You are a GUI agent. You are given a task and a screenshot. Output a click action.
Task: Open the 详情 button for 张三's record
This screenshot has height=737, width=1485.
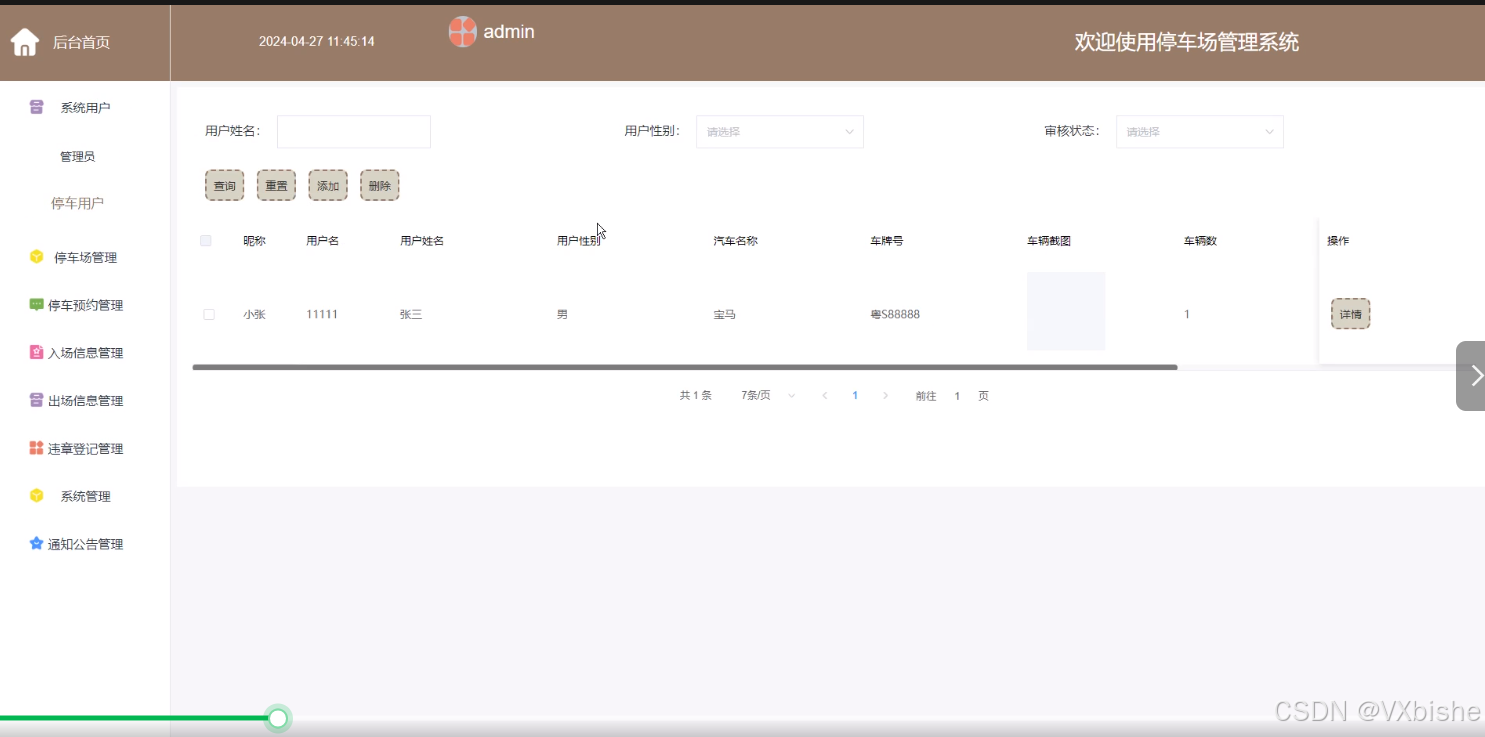[1350, 313]
